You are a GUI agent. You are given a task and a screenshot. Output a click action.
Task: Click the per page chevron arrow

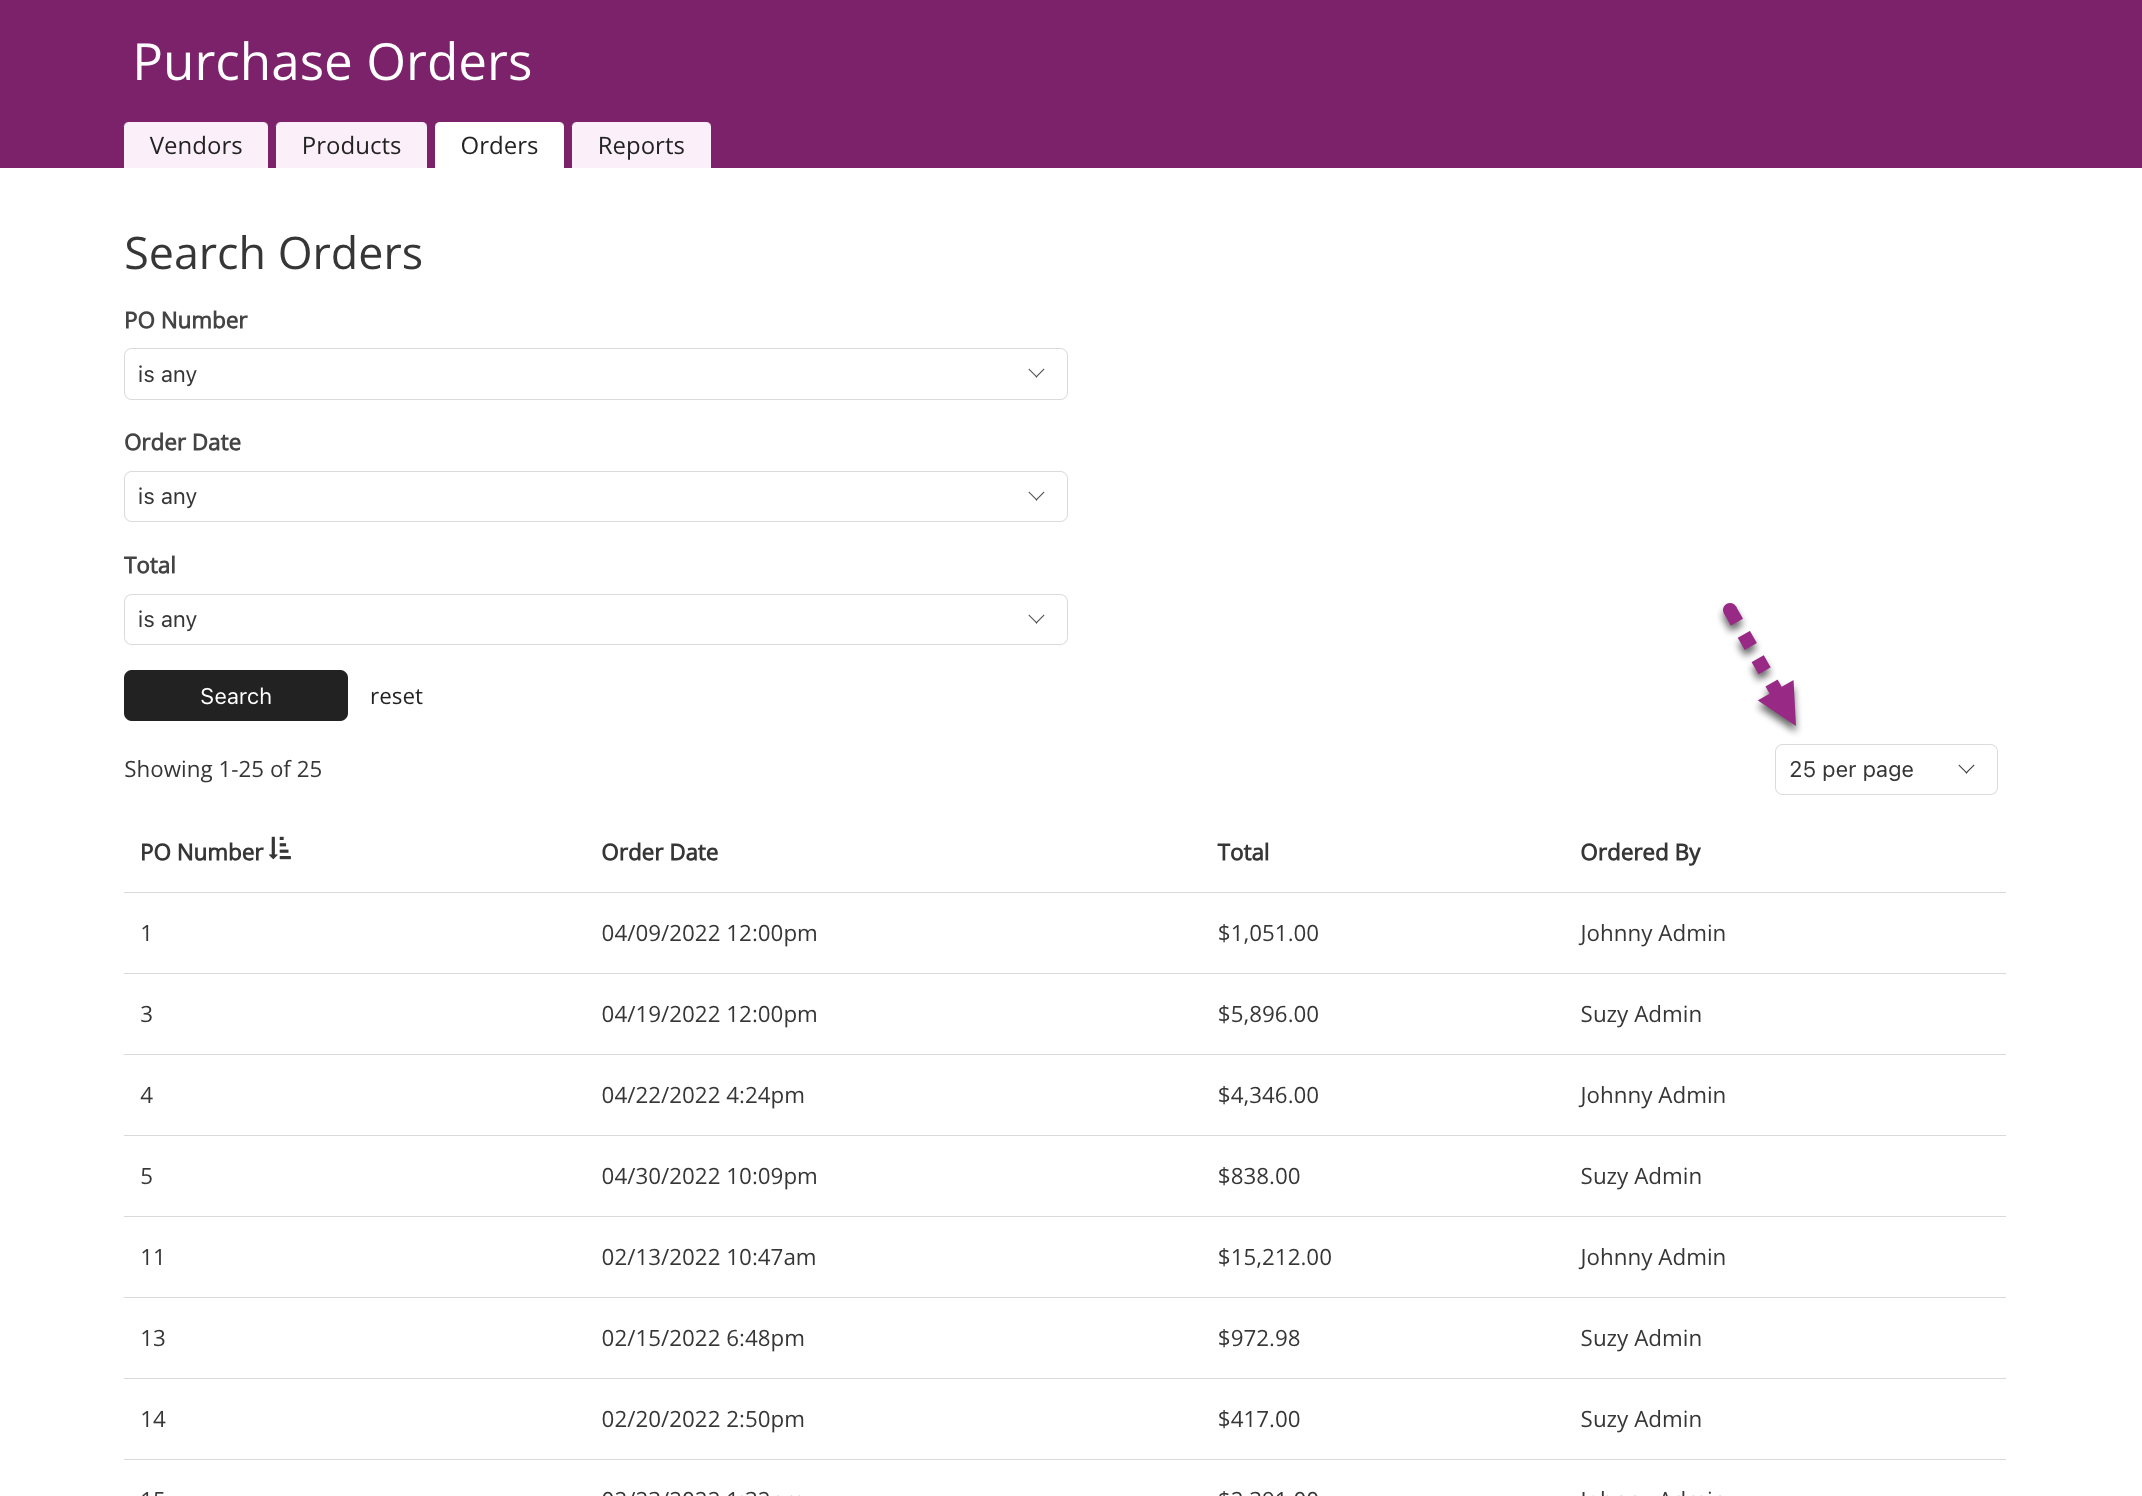pyautogui.click(x=1966, y=770)
